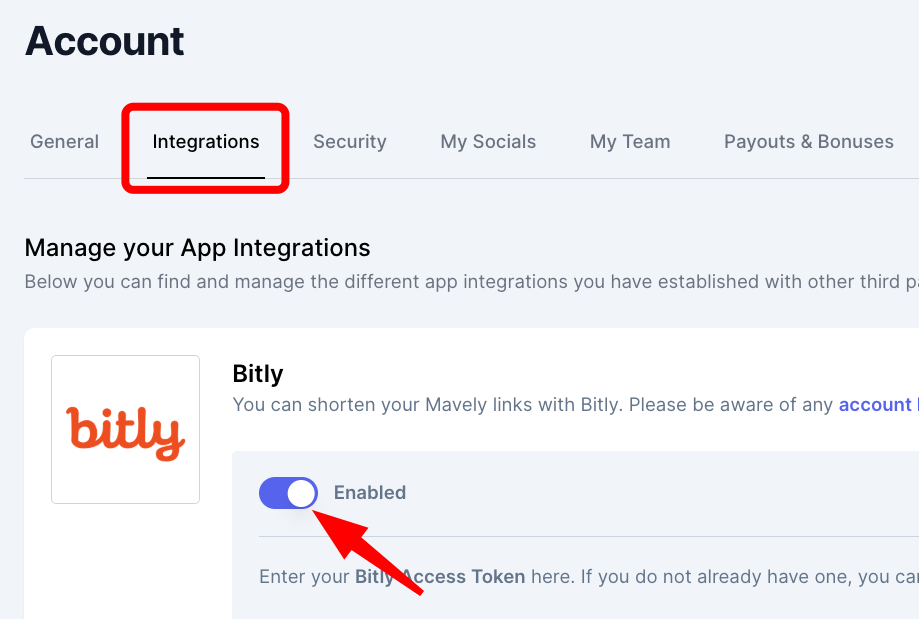Screen dimensions: 919x619
Task: Click the underline beneath the Integrations tab
Action: click(206, 177)
